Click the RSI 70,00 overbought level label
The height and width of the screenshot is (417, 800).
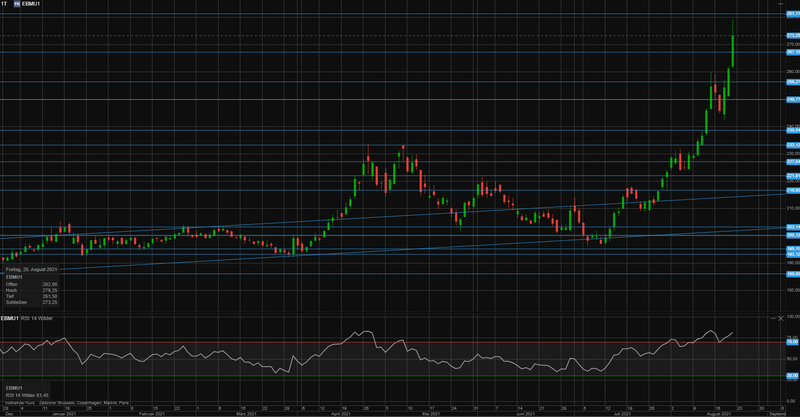point(791,342)
